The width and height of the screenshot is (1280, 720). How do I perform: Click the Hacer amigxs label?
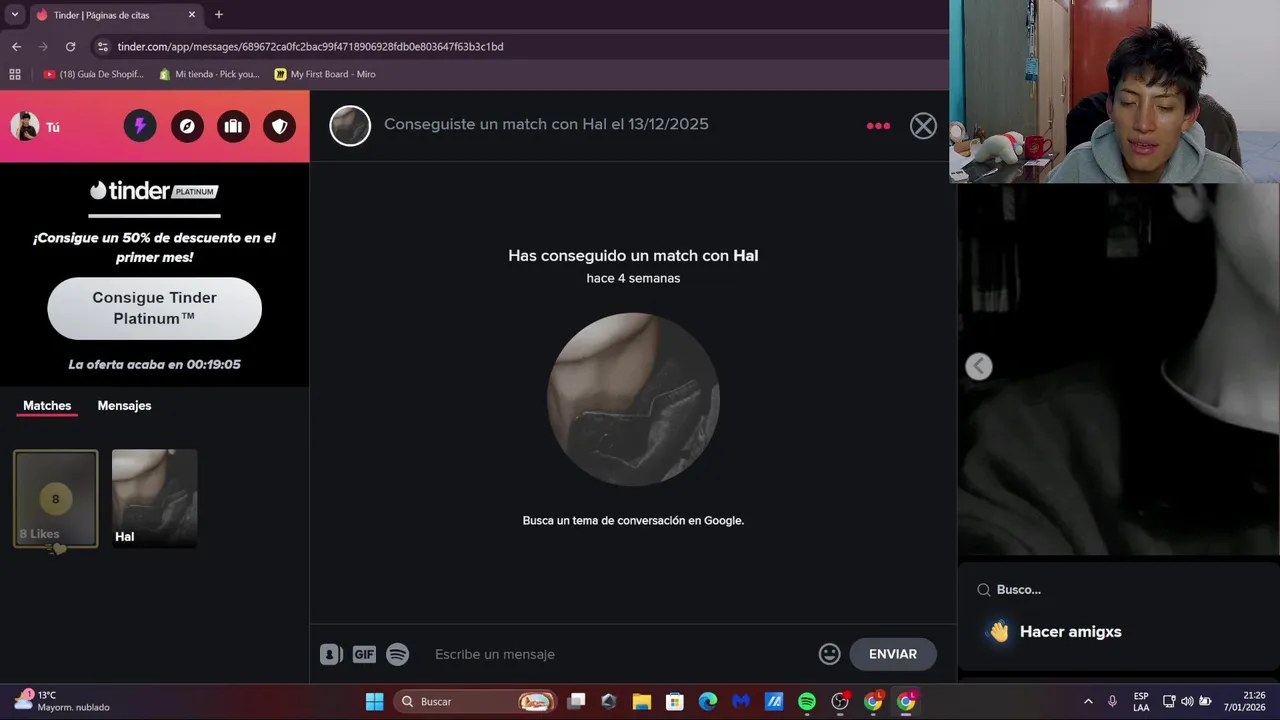coord(1070,632)
